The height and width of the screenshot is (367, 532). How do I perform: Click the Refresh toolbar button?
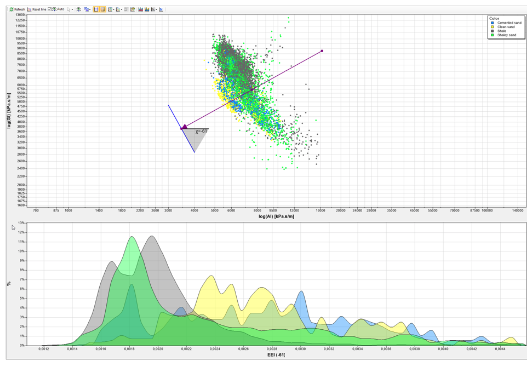point(17,9)
